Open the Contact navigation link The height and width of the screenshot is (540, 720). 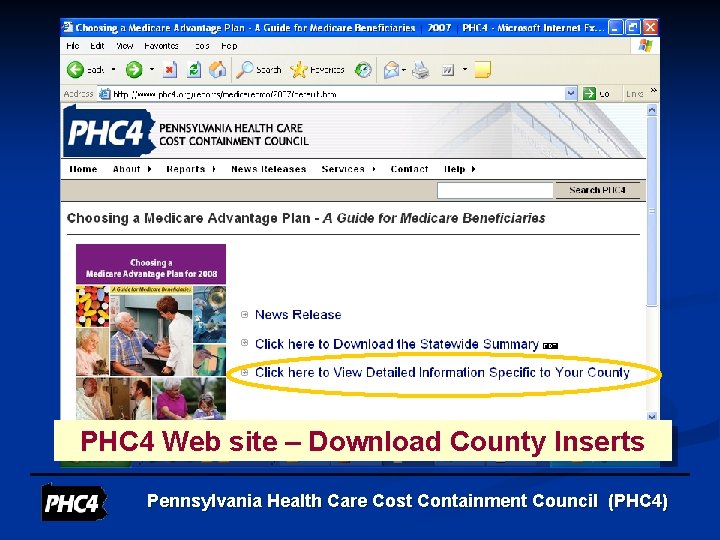pos(409,169)
